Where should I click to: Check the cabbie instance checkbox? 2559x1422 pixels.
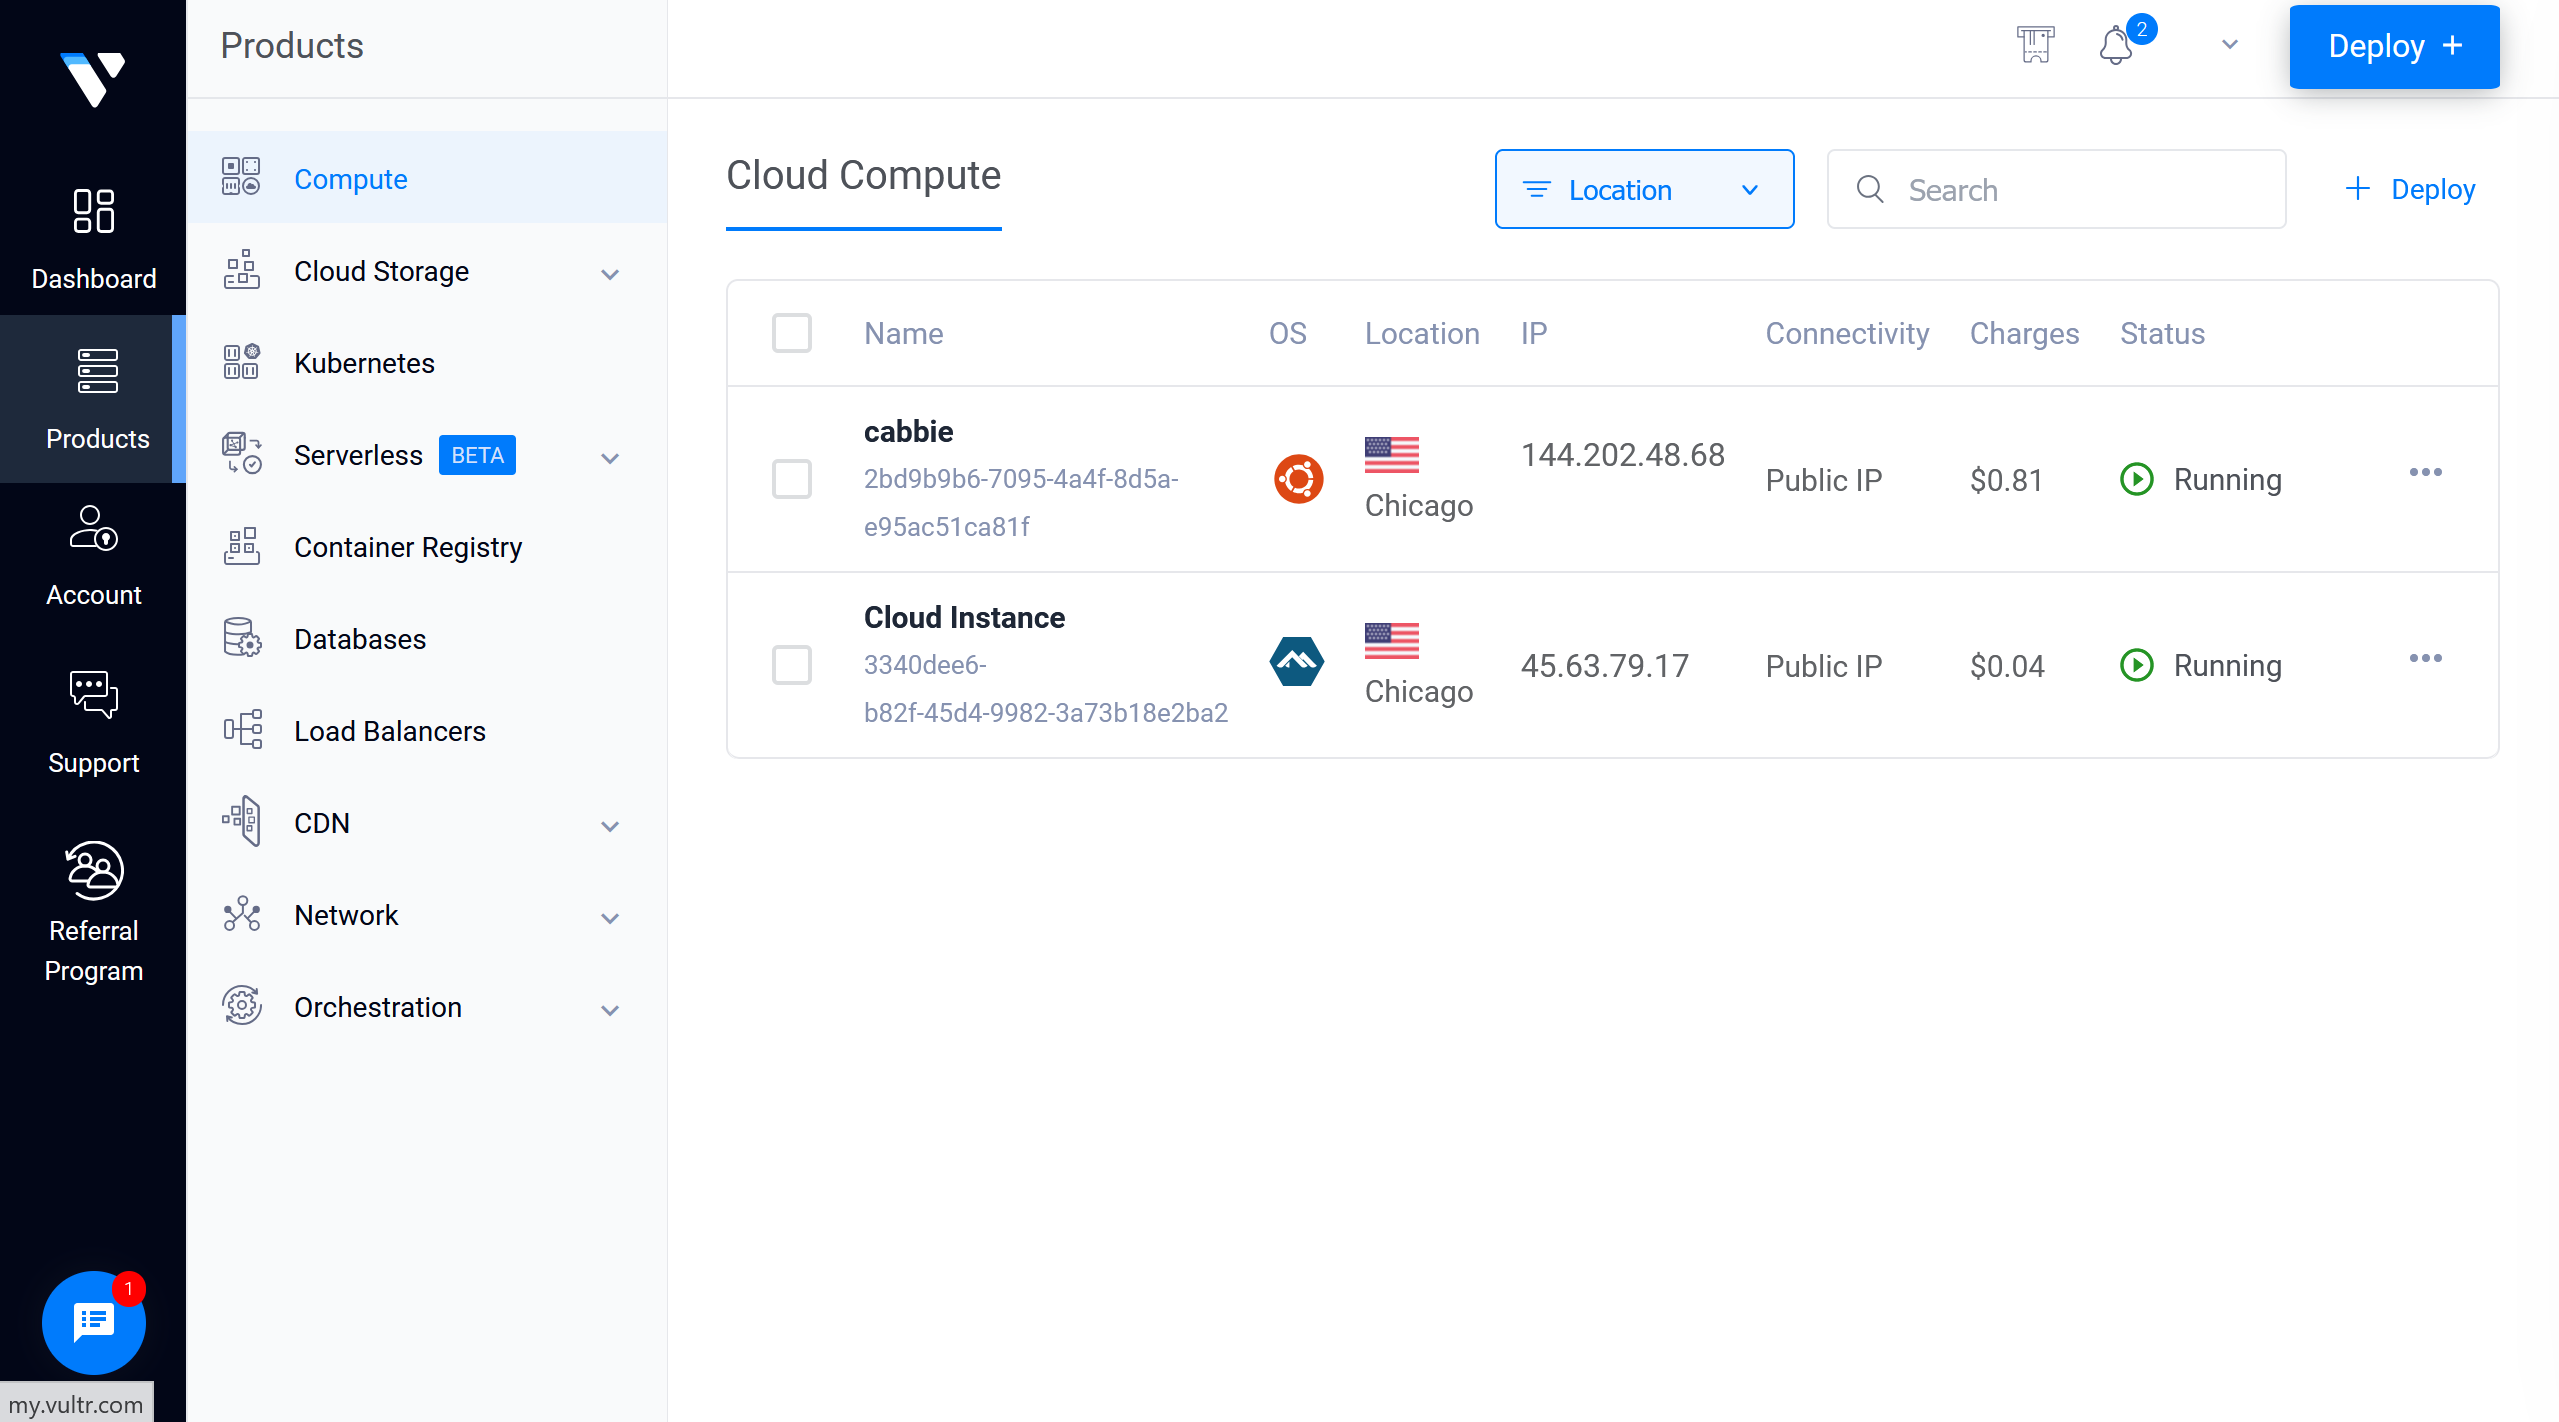pyautogui.click(x=791, y=479)
